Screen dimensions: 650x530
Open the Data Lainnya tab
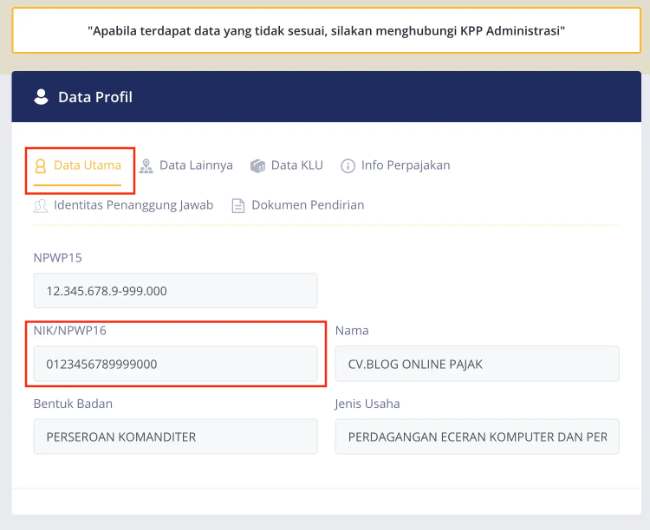pos(186,166)
